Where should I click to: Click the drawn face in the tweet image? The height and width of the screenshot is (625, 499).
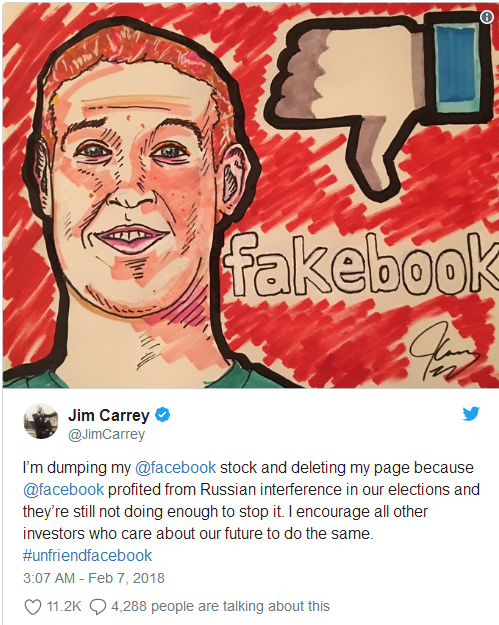[138, 191]
